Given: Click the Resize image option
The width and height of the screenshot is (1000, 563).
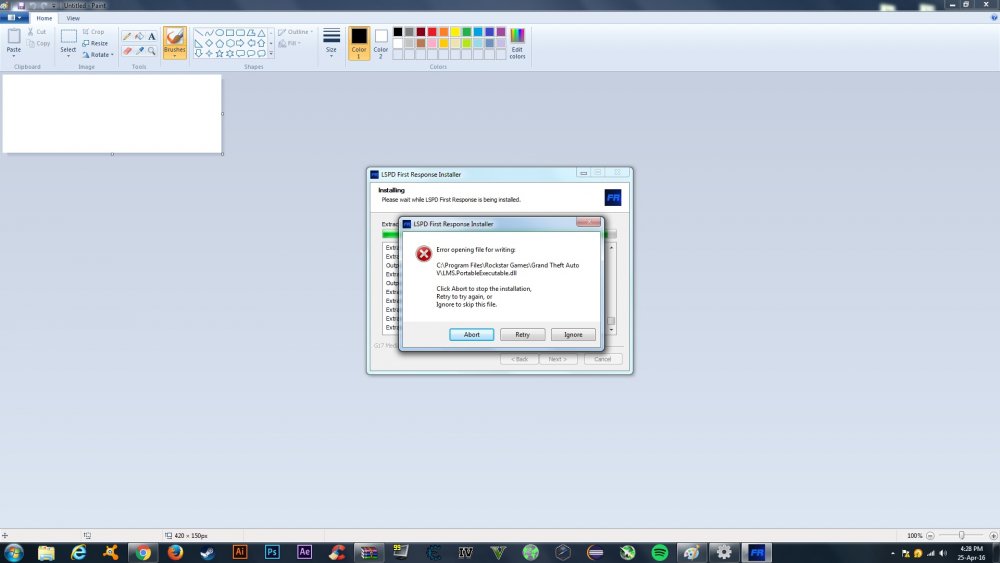Looking at the screenshot, I should pos(95,43).
